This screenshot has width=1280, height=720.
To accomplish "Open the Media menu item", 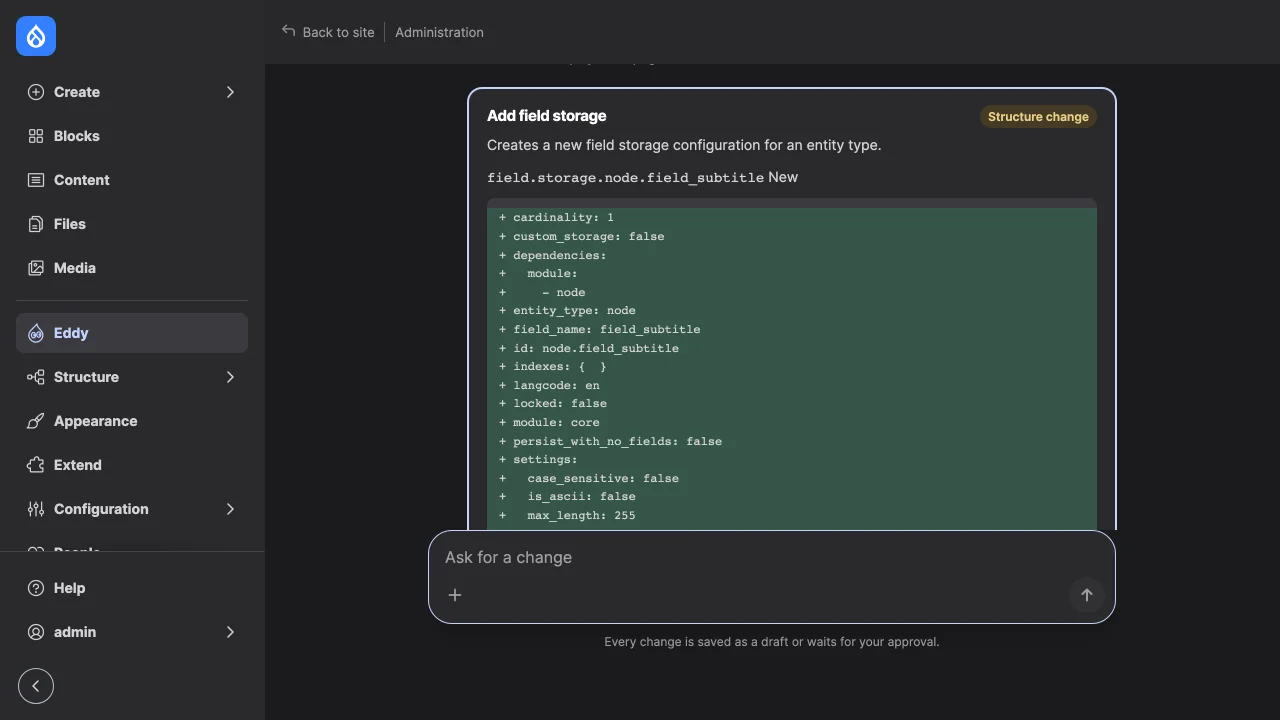I will click(x=132, y=268).
